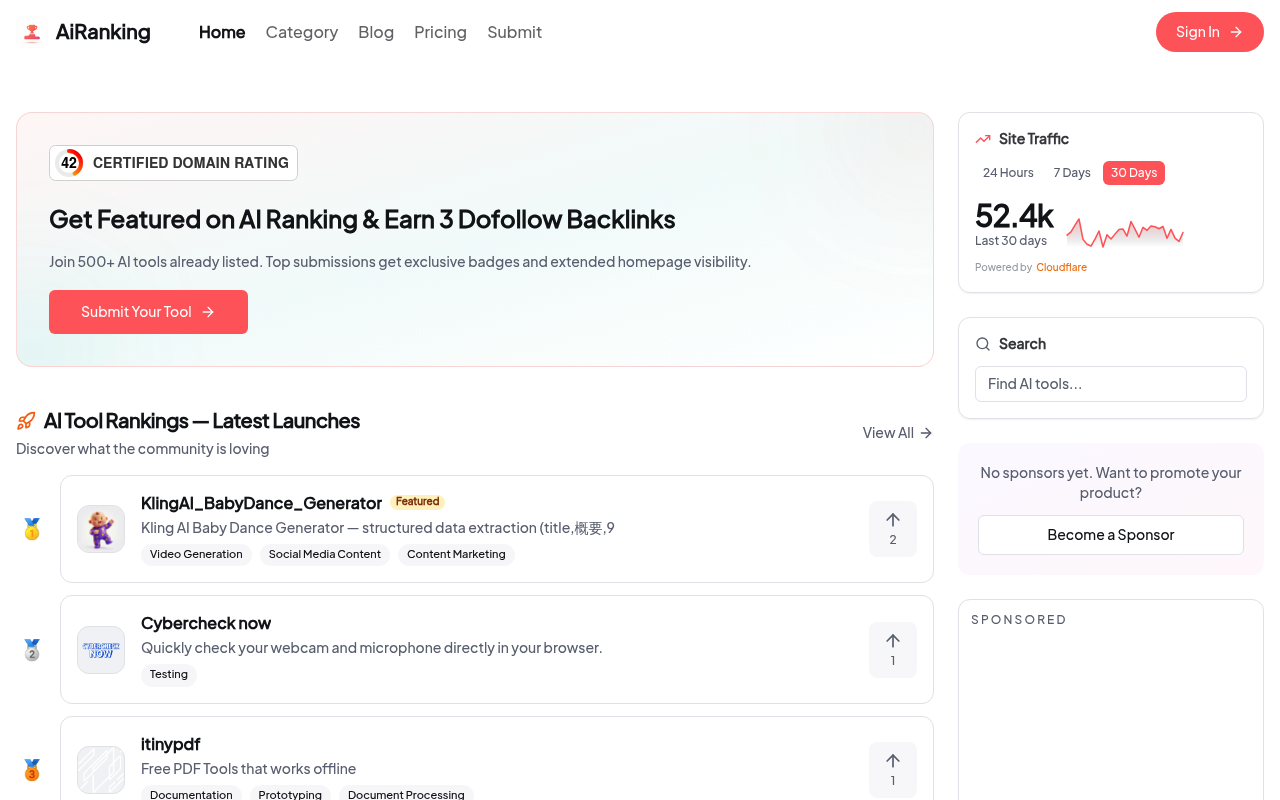Image resolution: width=1280 pixels, height=800 pixels.
Task: Click Become a Sponsor button
Action: pos(1111,535)
